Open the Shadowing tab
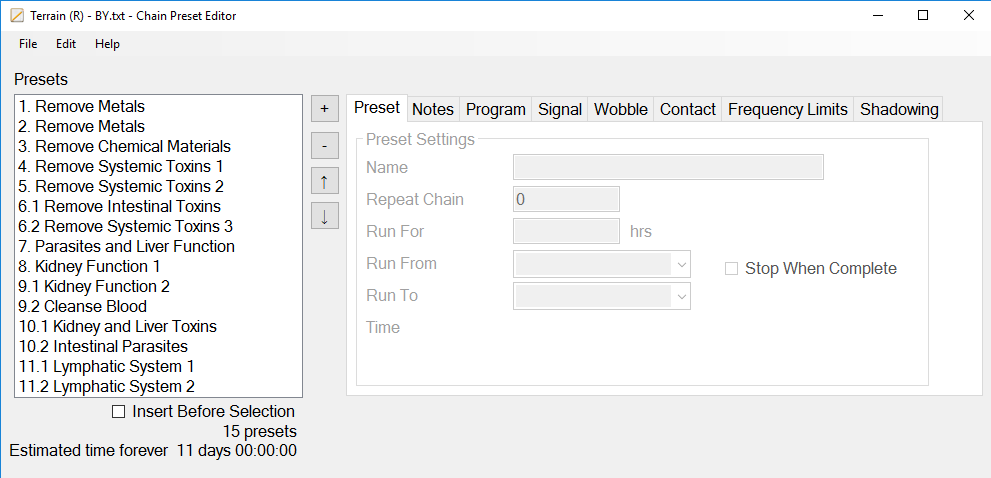 (x=899, y=109)
